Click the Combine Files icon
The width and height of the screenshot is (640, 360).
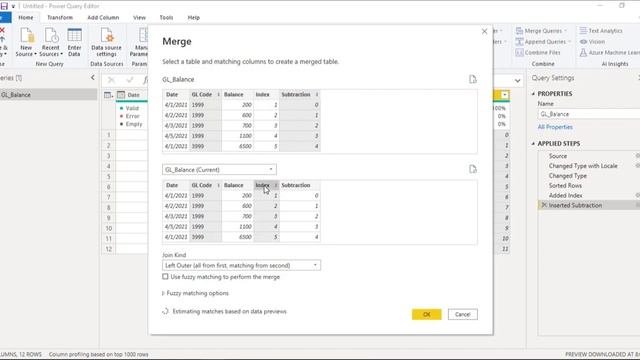pyautogui.click(x=519, y=53)
